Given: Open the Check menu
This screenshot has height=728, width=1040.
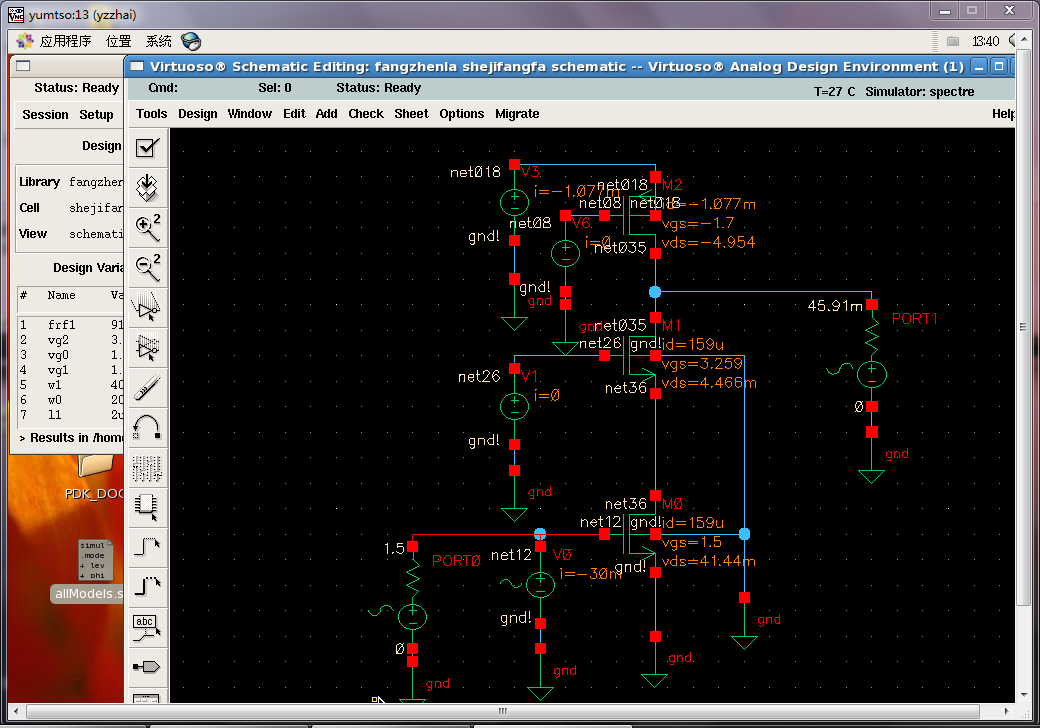Looking at the screenshot, I should 365,114.
